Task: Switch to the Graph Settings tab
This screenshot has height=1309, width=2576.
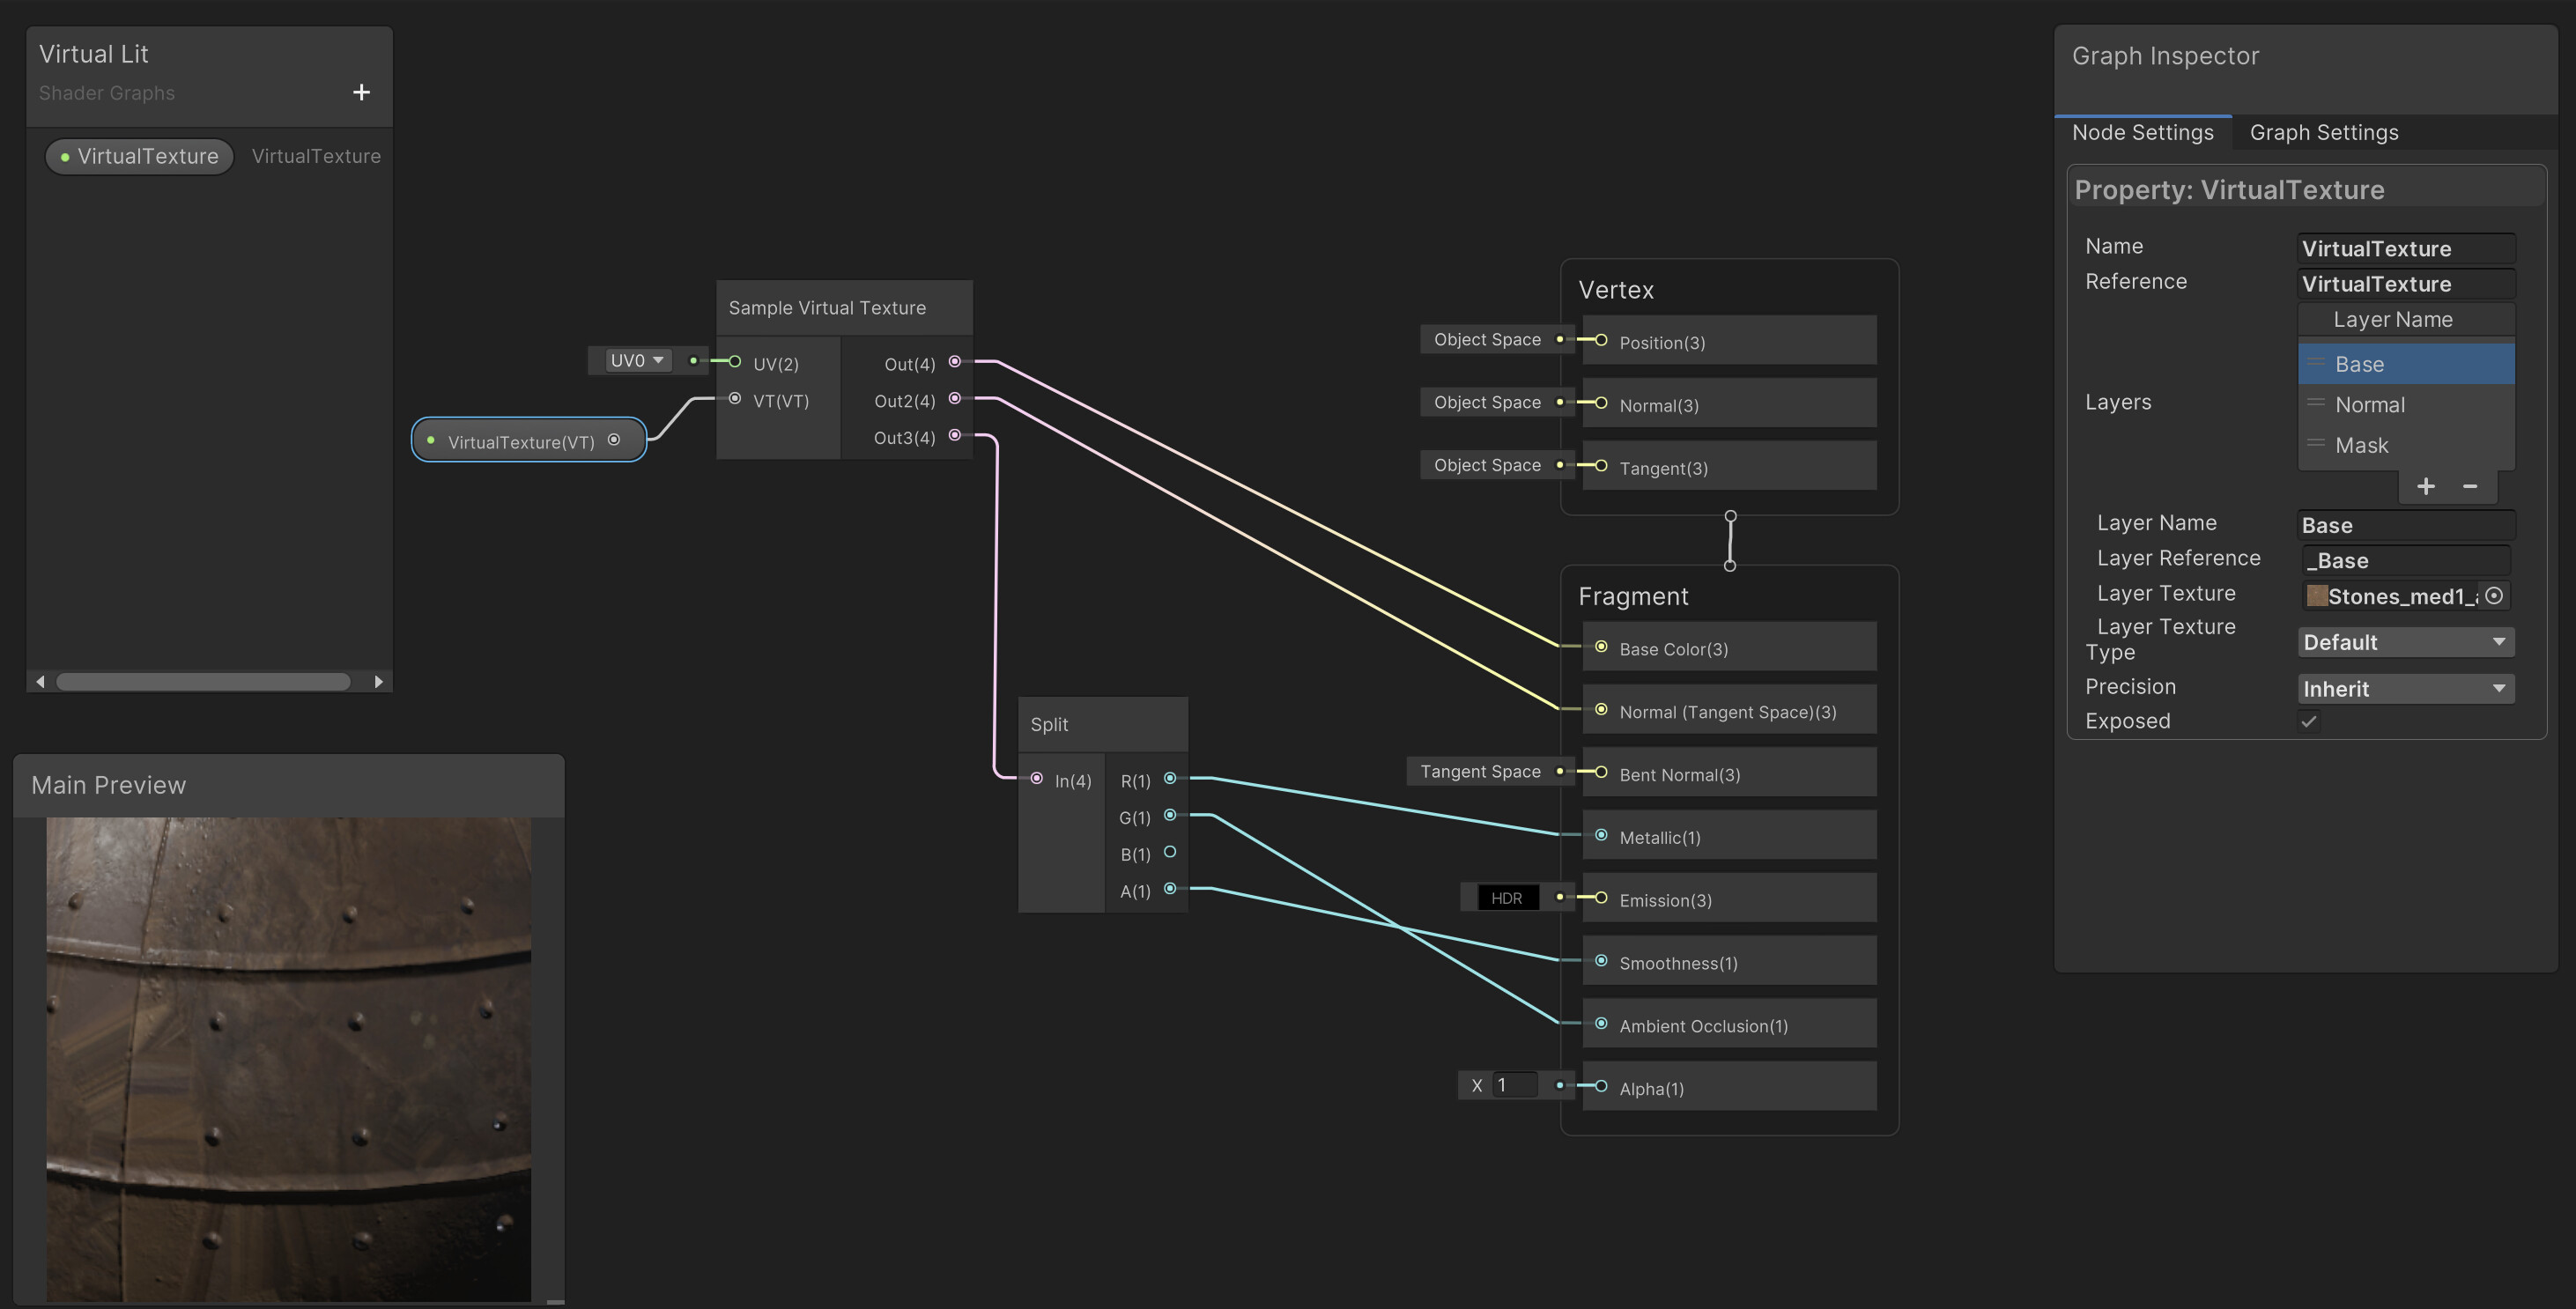Action: coord(2324,132)
